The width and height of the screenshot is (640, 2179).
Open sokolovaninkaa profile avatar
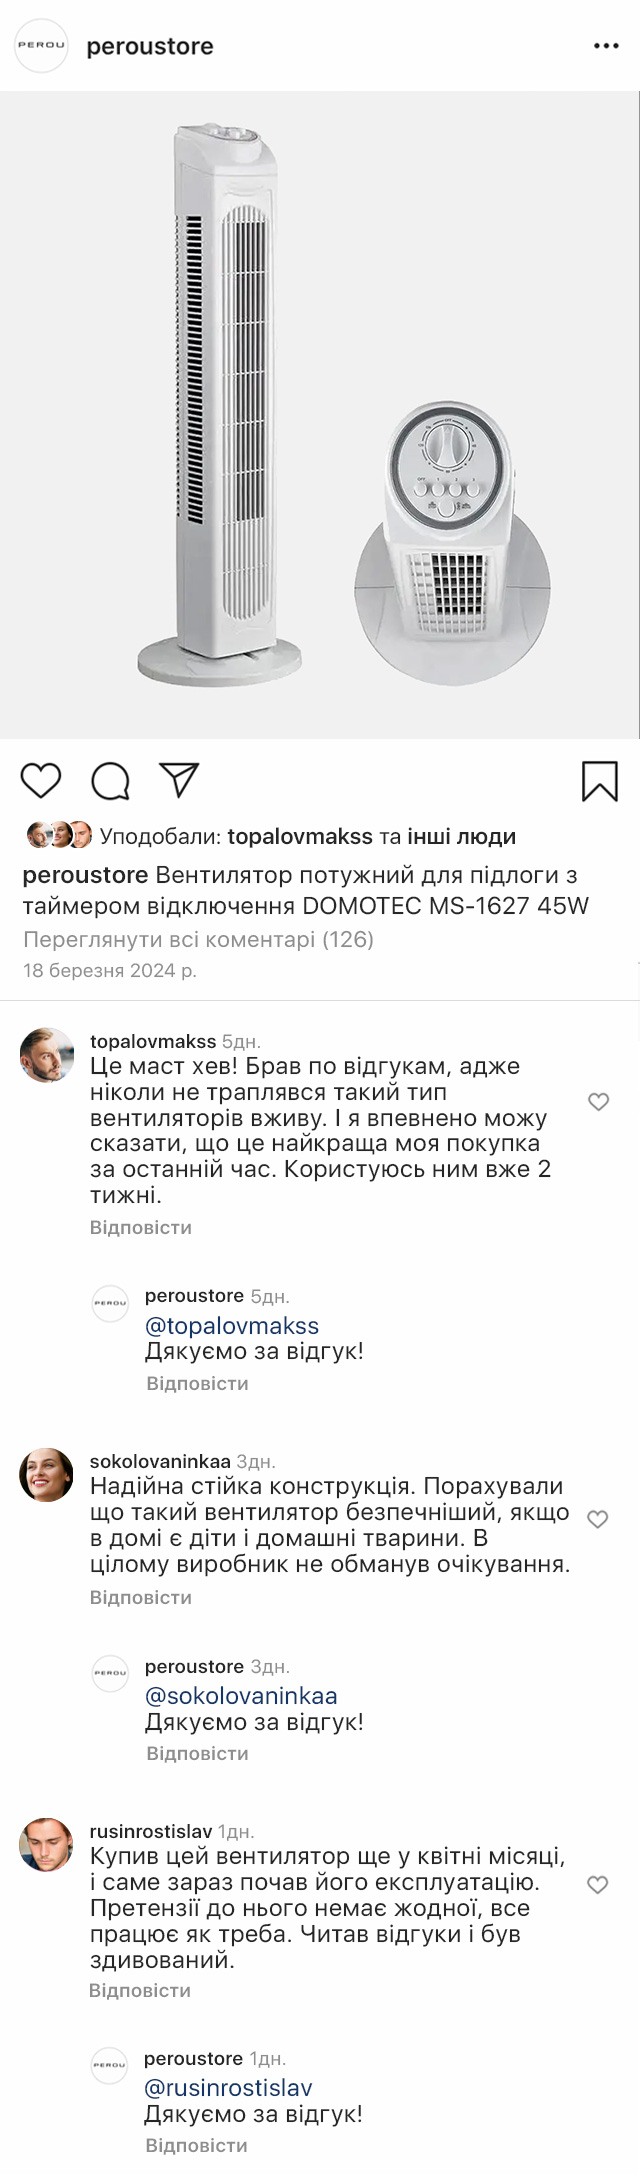pyautogui.click(x=47, y=1475)
